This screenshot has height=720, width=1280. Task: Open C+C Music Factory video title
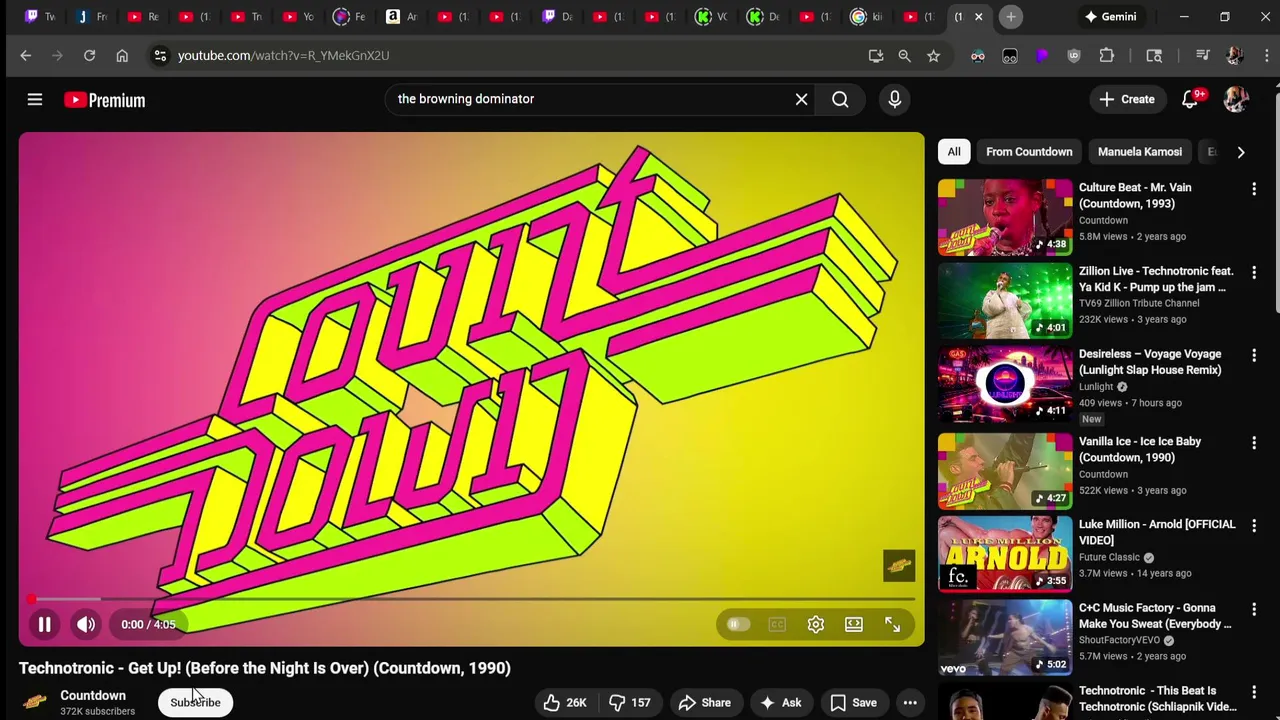pos(1155,616)
